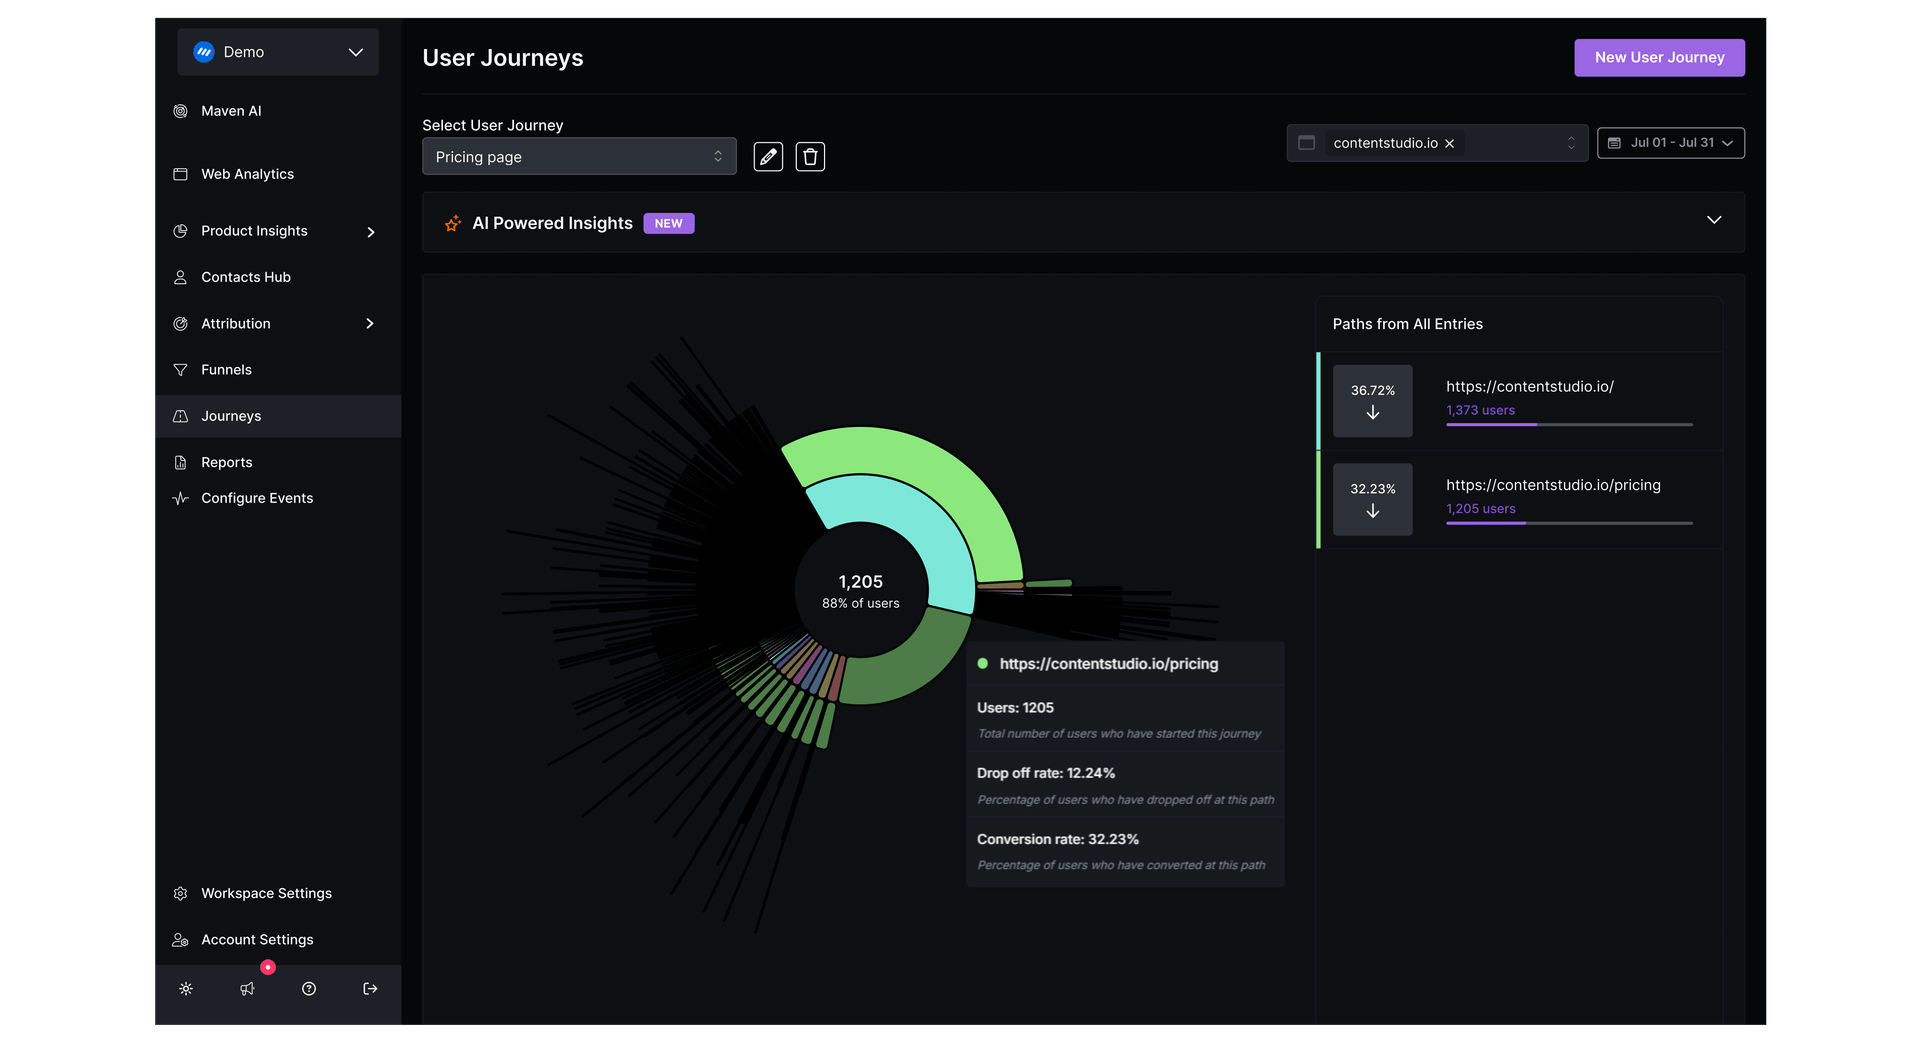Click the Contacts Hub person icon
Screen dimensions: 1920x1043
click(181, 277)
